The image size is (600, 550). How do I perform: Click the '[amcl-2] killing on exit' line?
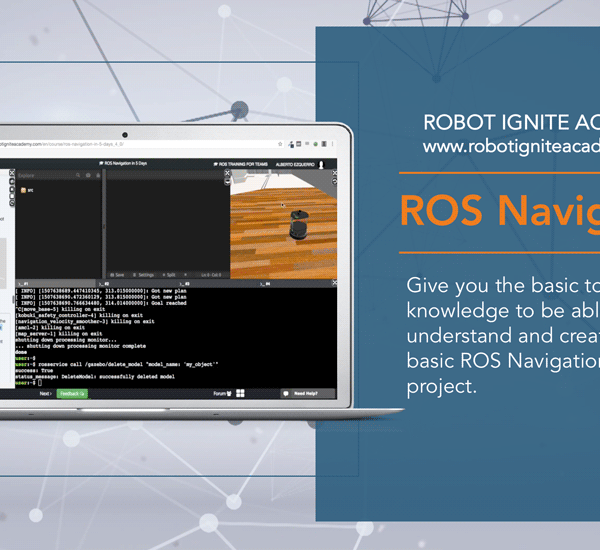click(50, 328)
